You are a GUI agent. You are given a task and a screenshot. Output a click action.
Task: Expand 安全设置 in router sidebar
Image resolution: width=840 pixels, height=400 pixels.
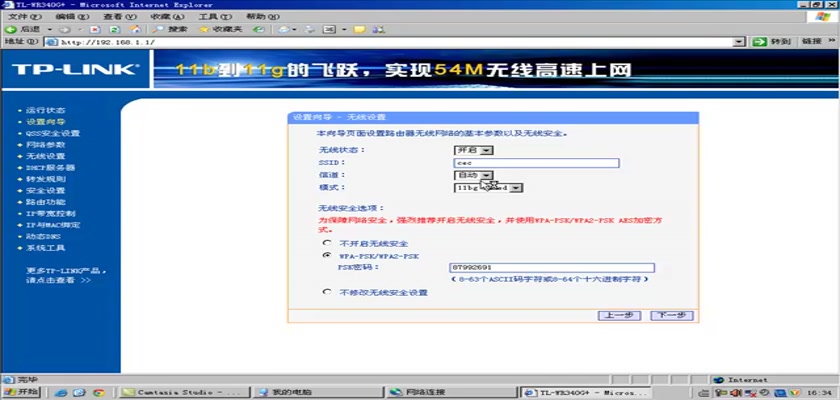(x=46, y=191)
